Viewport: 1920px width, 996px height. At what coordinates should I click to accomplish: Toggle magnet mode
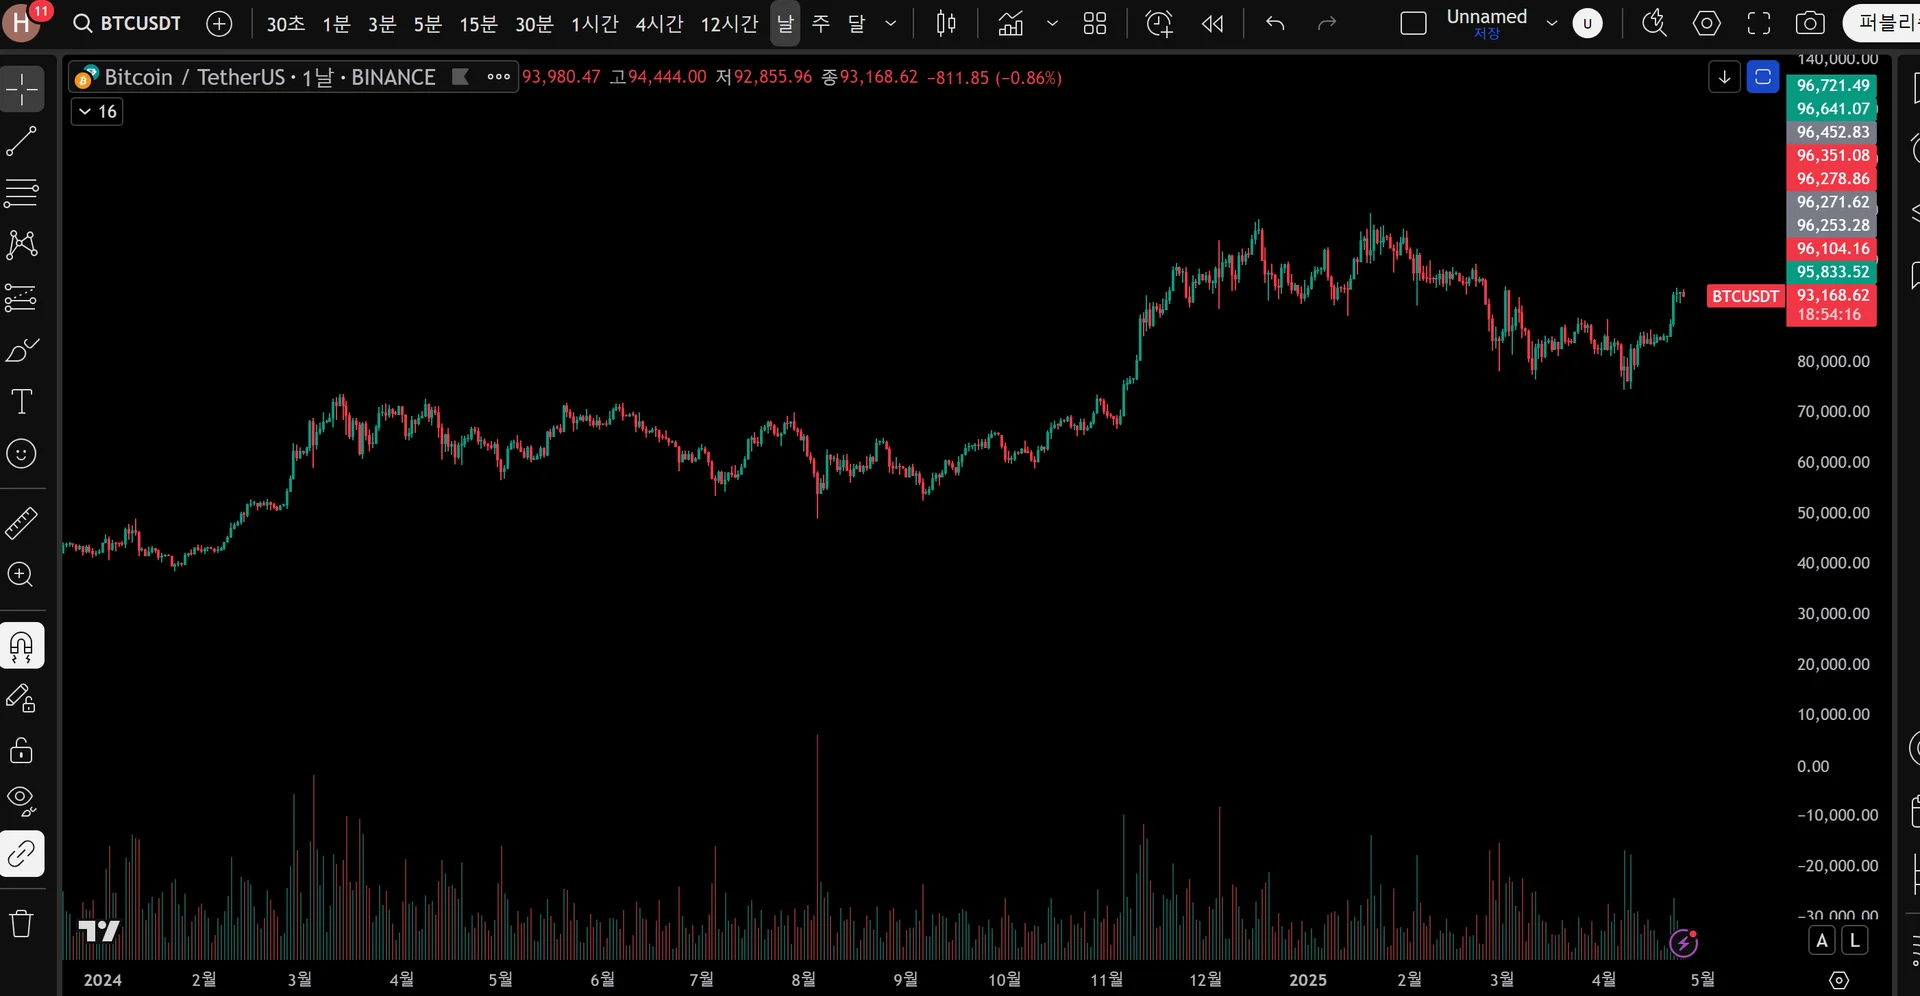[22, 646]
